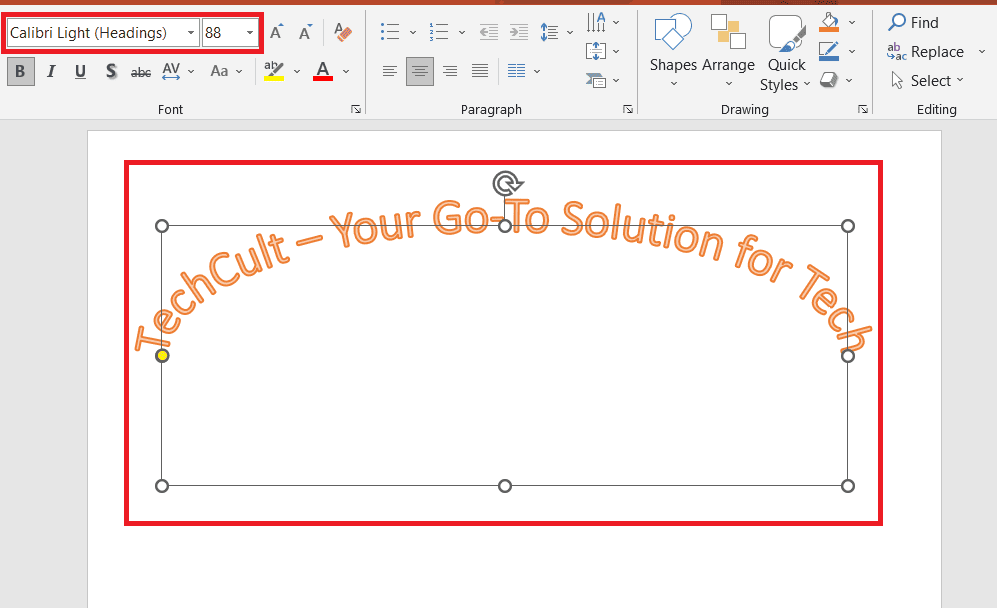The height and width of the screenshot is (608, 997).
Task: Open the Shapes gallery
Action: coord(672,52)
